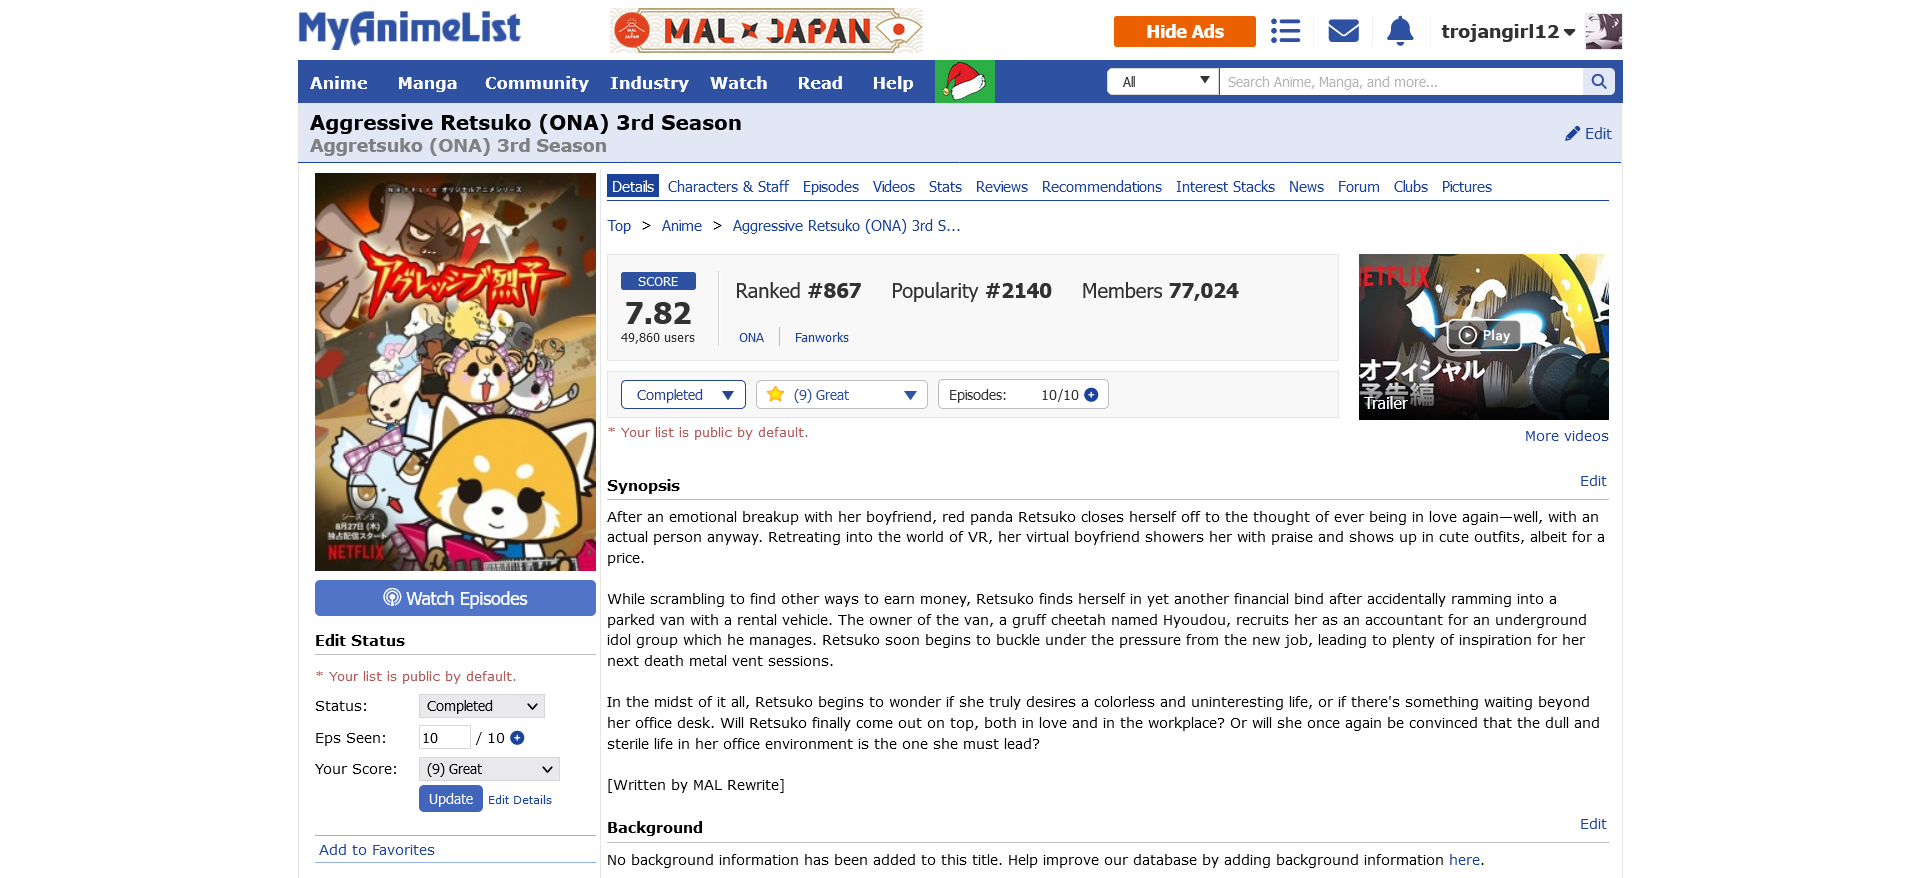Switch to the Videos tab
This screenshot has width=1920, height=878.
[894, 187]
